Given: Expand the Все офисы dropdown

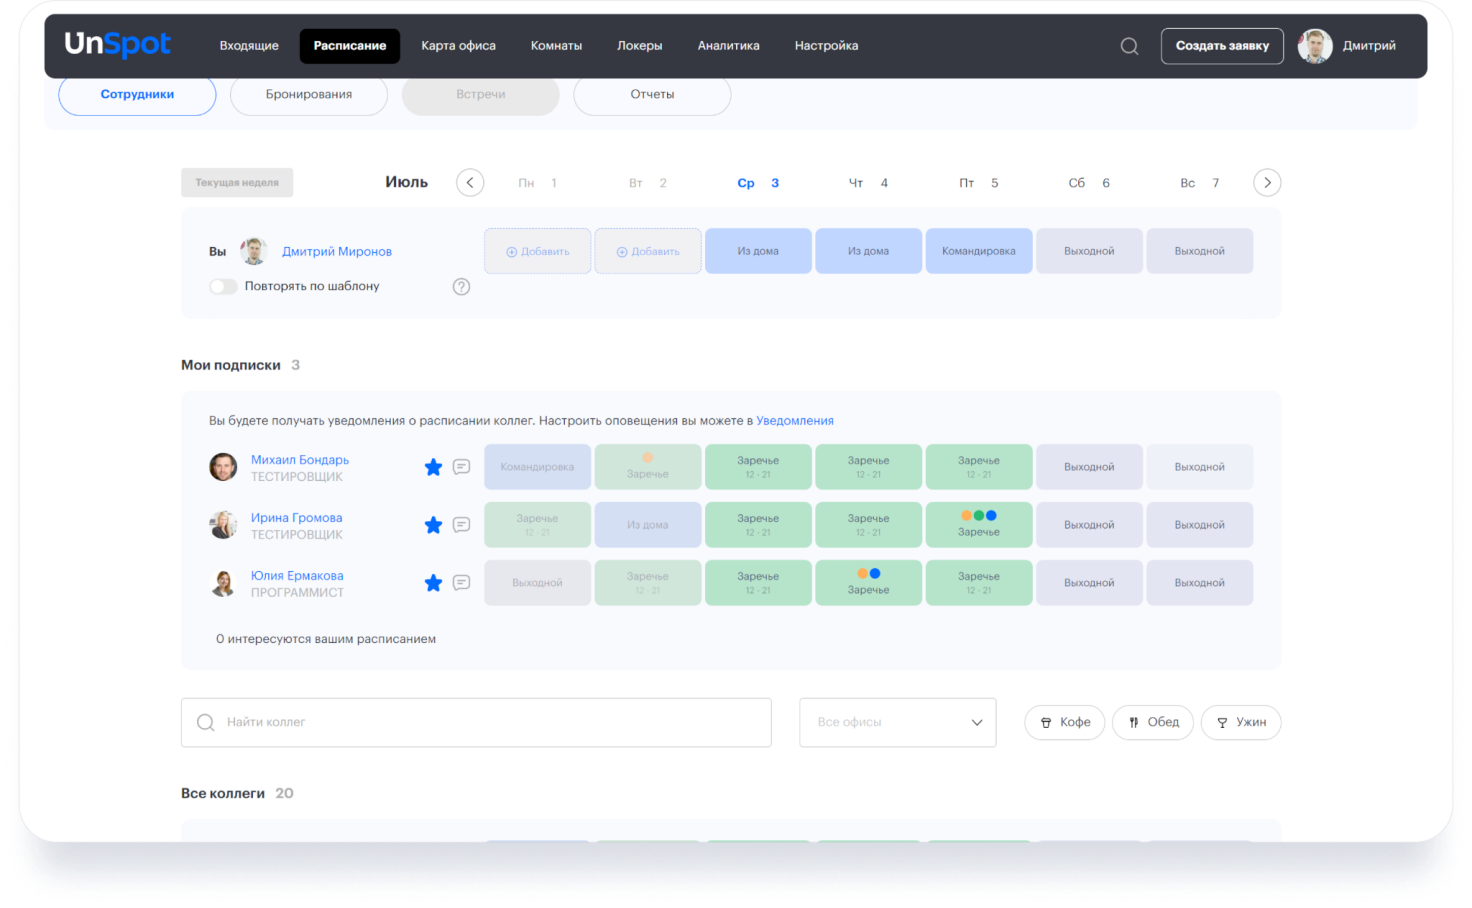Looking at the screenshot, I should coord(897,723).
